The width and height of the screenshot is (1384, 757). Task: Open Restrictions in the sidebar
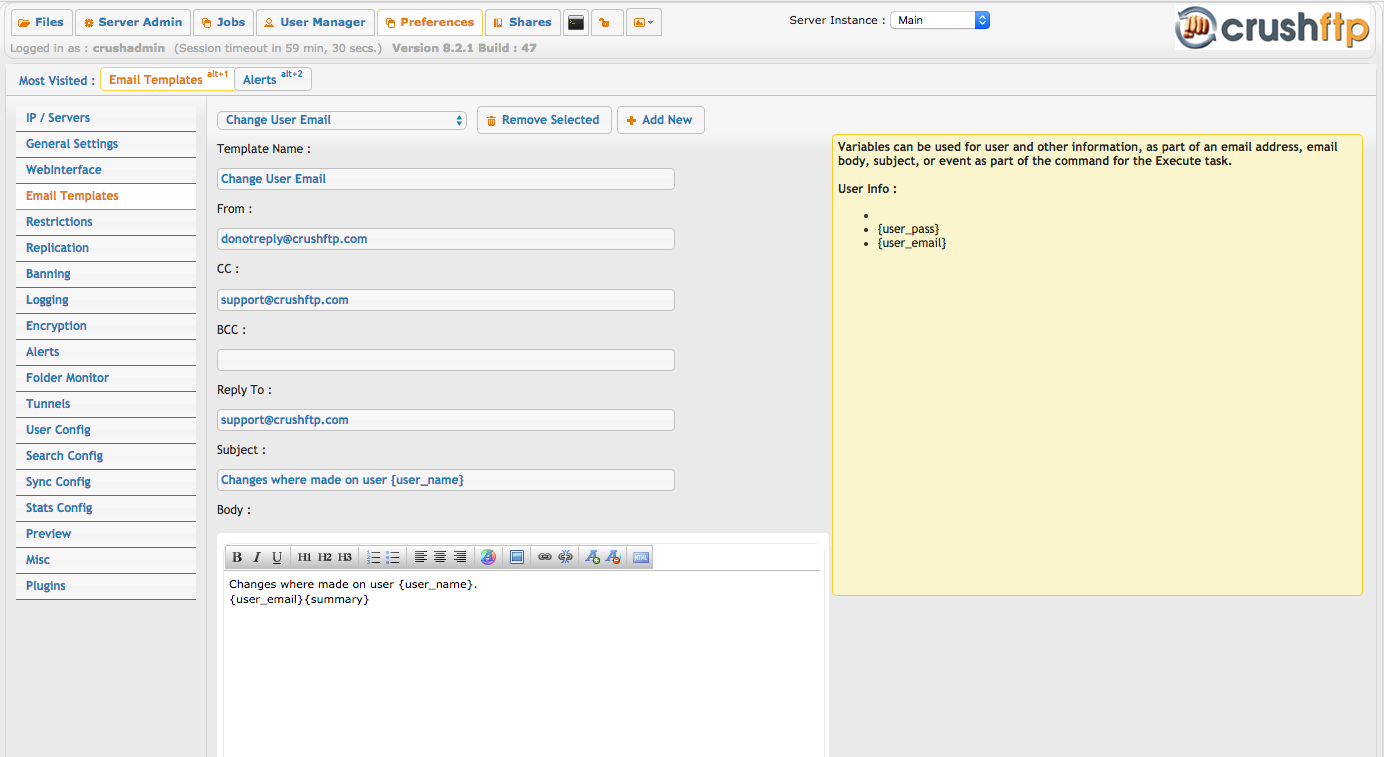[x=106, y=222]
